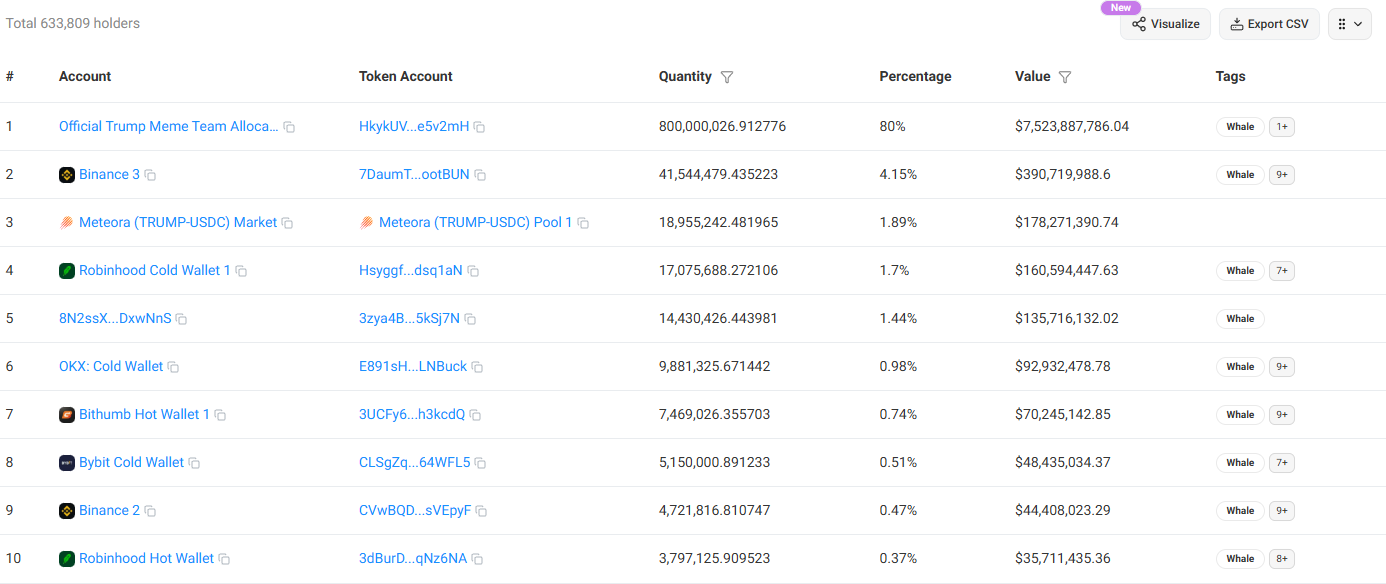Screen dimensions: 1386x584
Task: Copy the Binance 3 account address
Action: 150,175
